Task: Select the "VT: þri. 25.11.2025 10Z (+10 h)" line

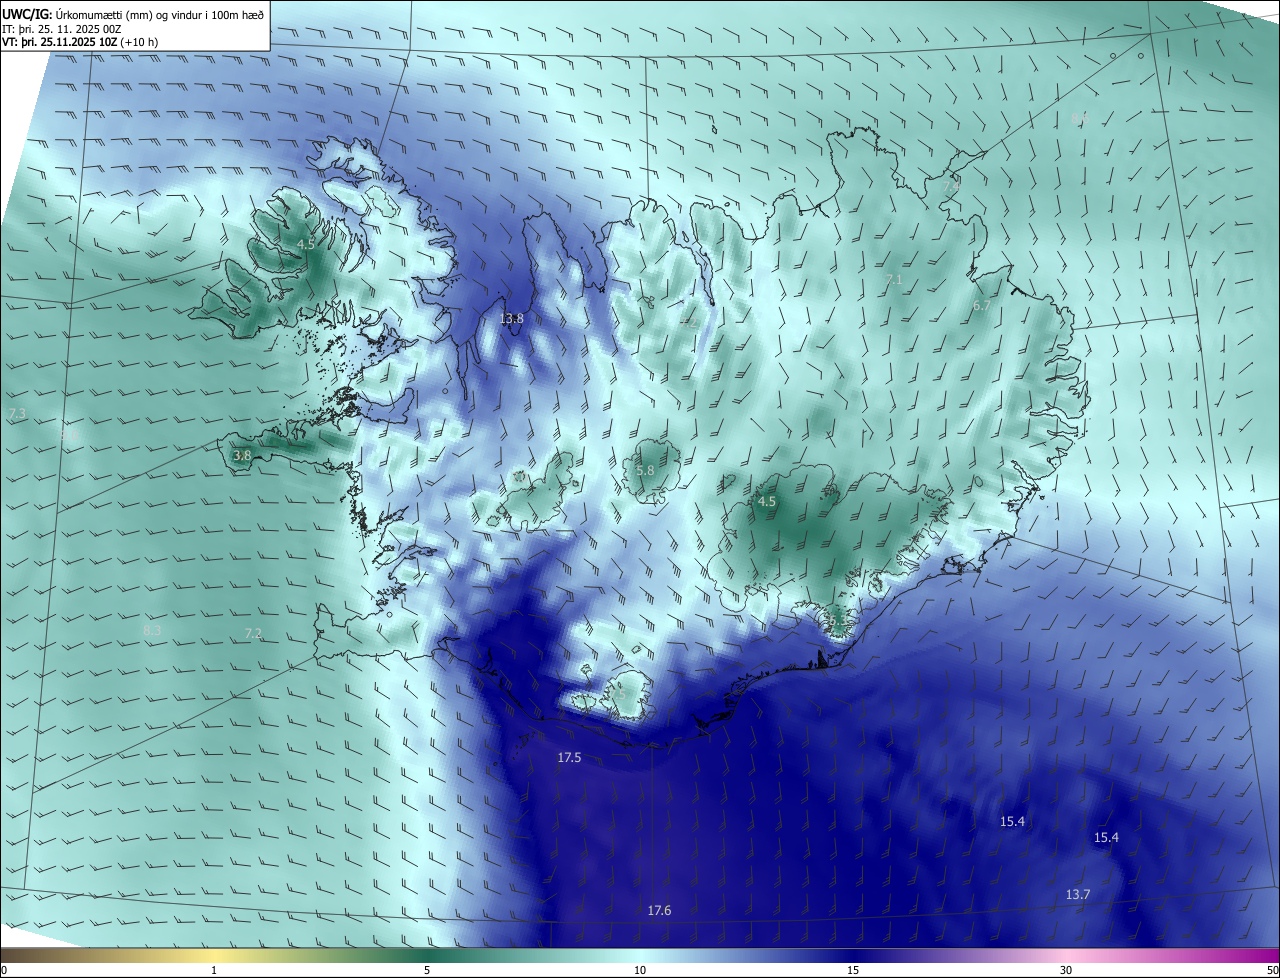Action: [81, 42]
